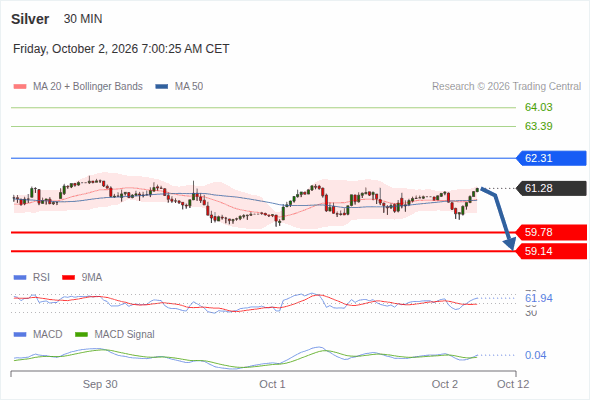590x400 pixels.
Task: Click the Friday, October 2, 2026 timestamp
Action: point(121,49)
